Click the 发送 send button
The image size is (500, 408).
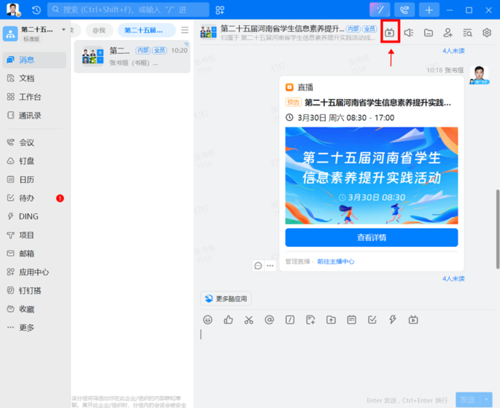click(x=468, y=399)
